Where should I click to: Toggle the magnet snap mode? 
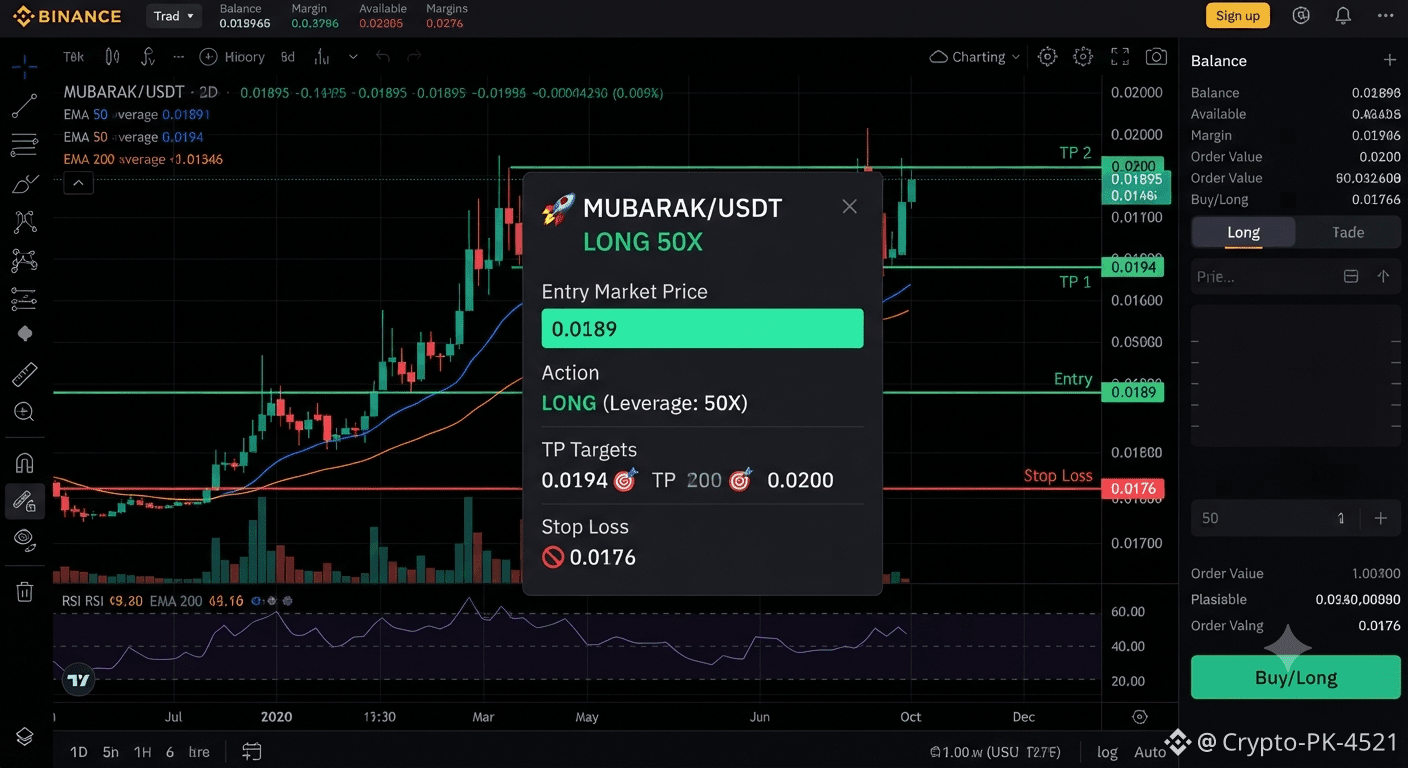pyautogui.click(x=25, y=463)
